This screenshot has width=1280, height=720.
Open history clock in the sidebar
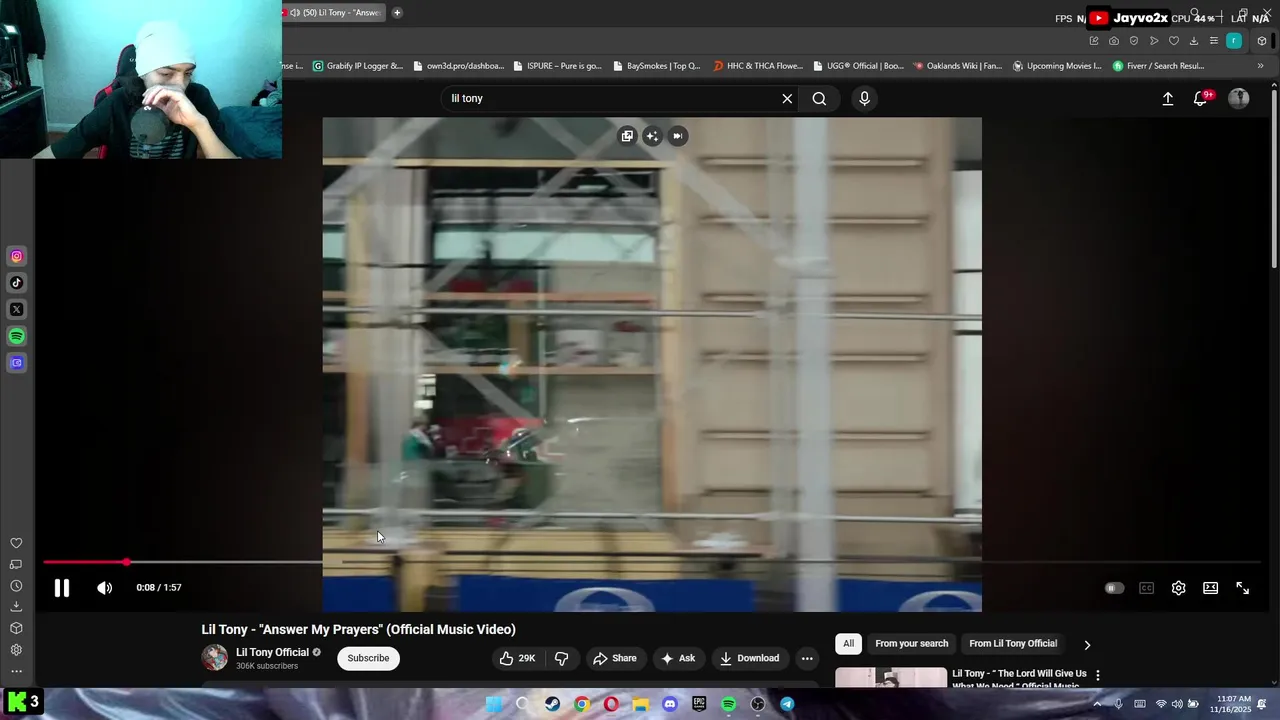point(16,586)
